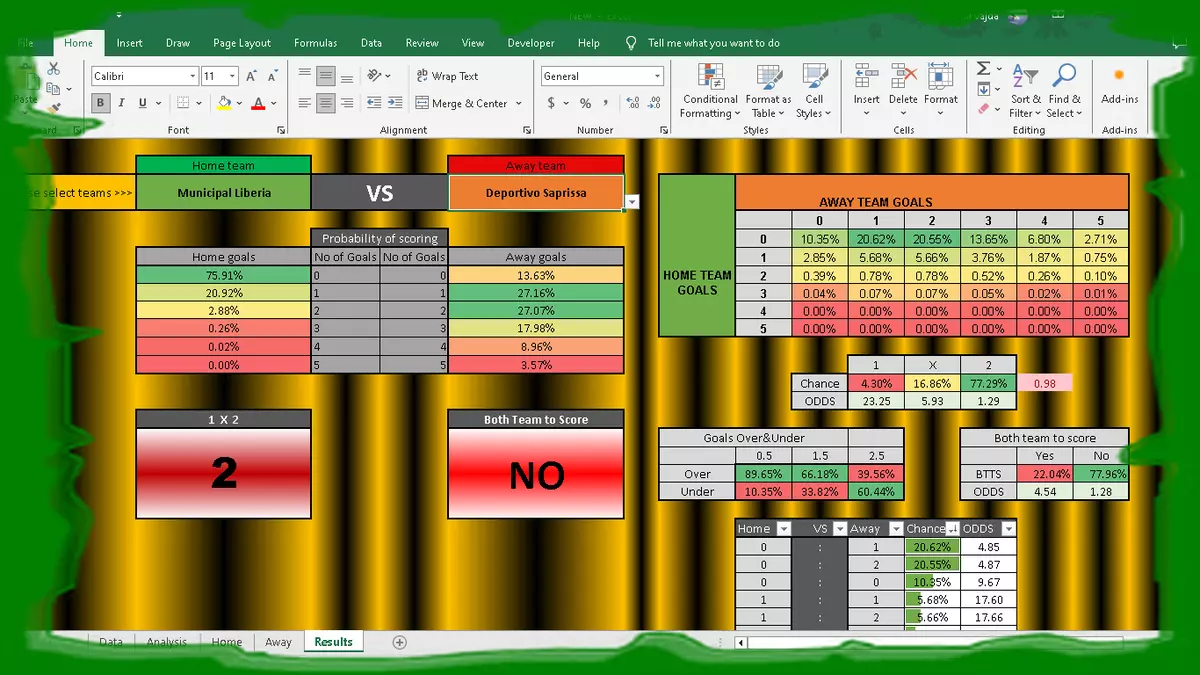Open away team dropdown beside Deportivo Saprissa
Image resolution: width=1200 pixels, height=675 pixels.
click(632, 202)
